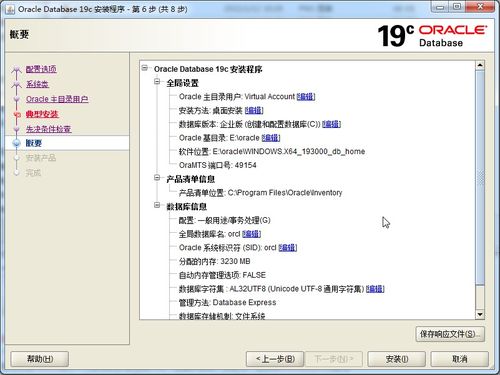This screenshot has height=375, width=500.
Task: Return to the 典型安装 step
Action: click(42, 114)
